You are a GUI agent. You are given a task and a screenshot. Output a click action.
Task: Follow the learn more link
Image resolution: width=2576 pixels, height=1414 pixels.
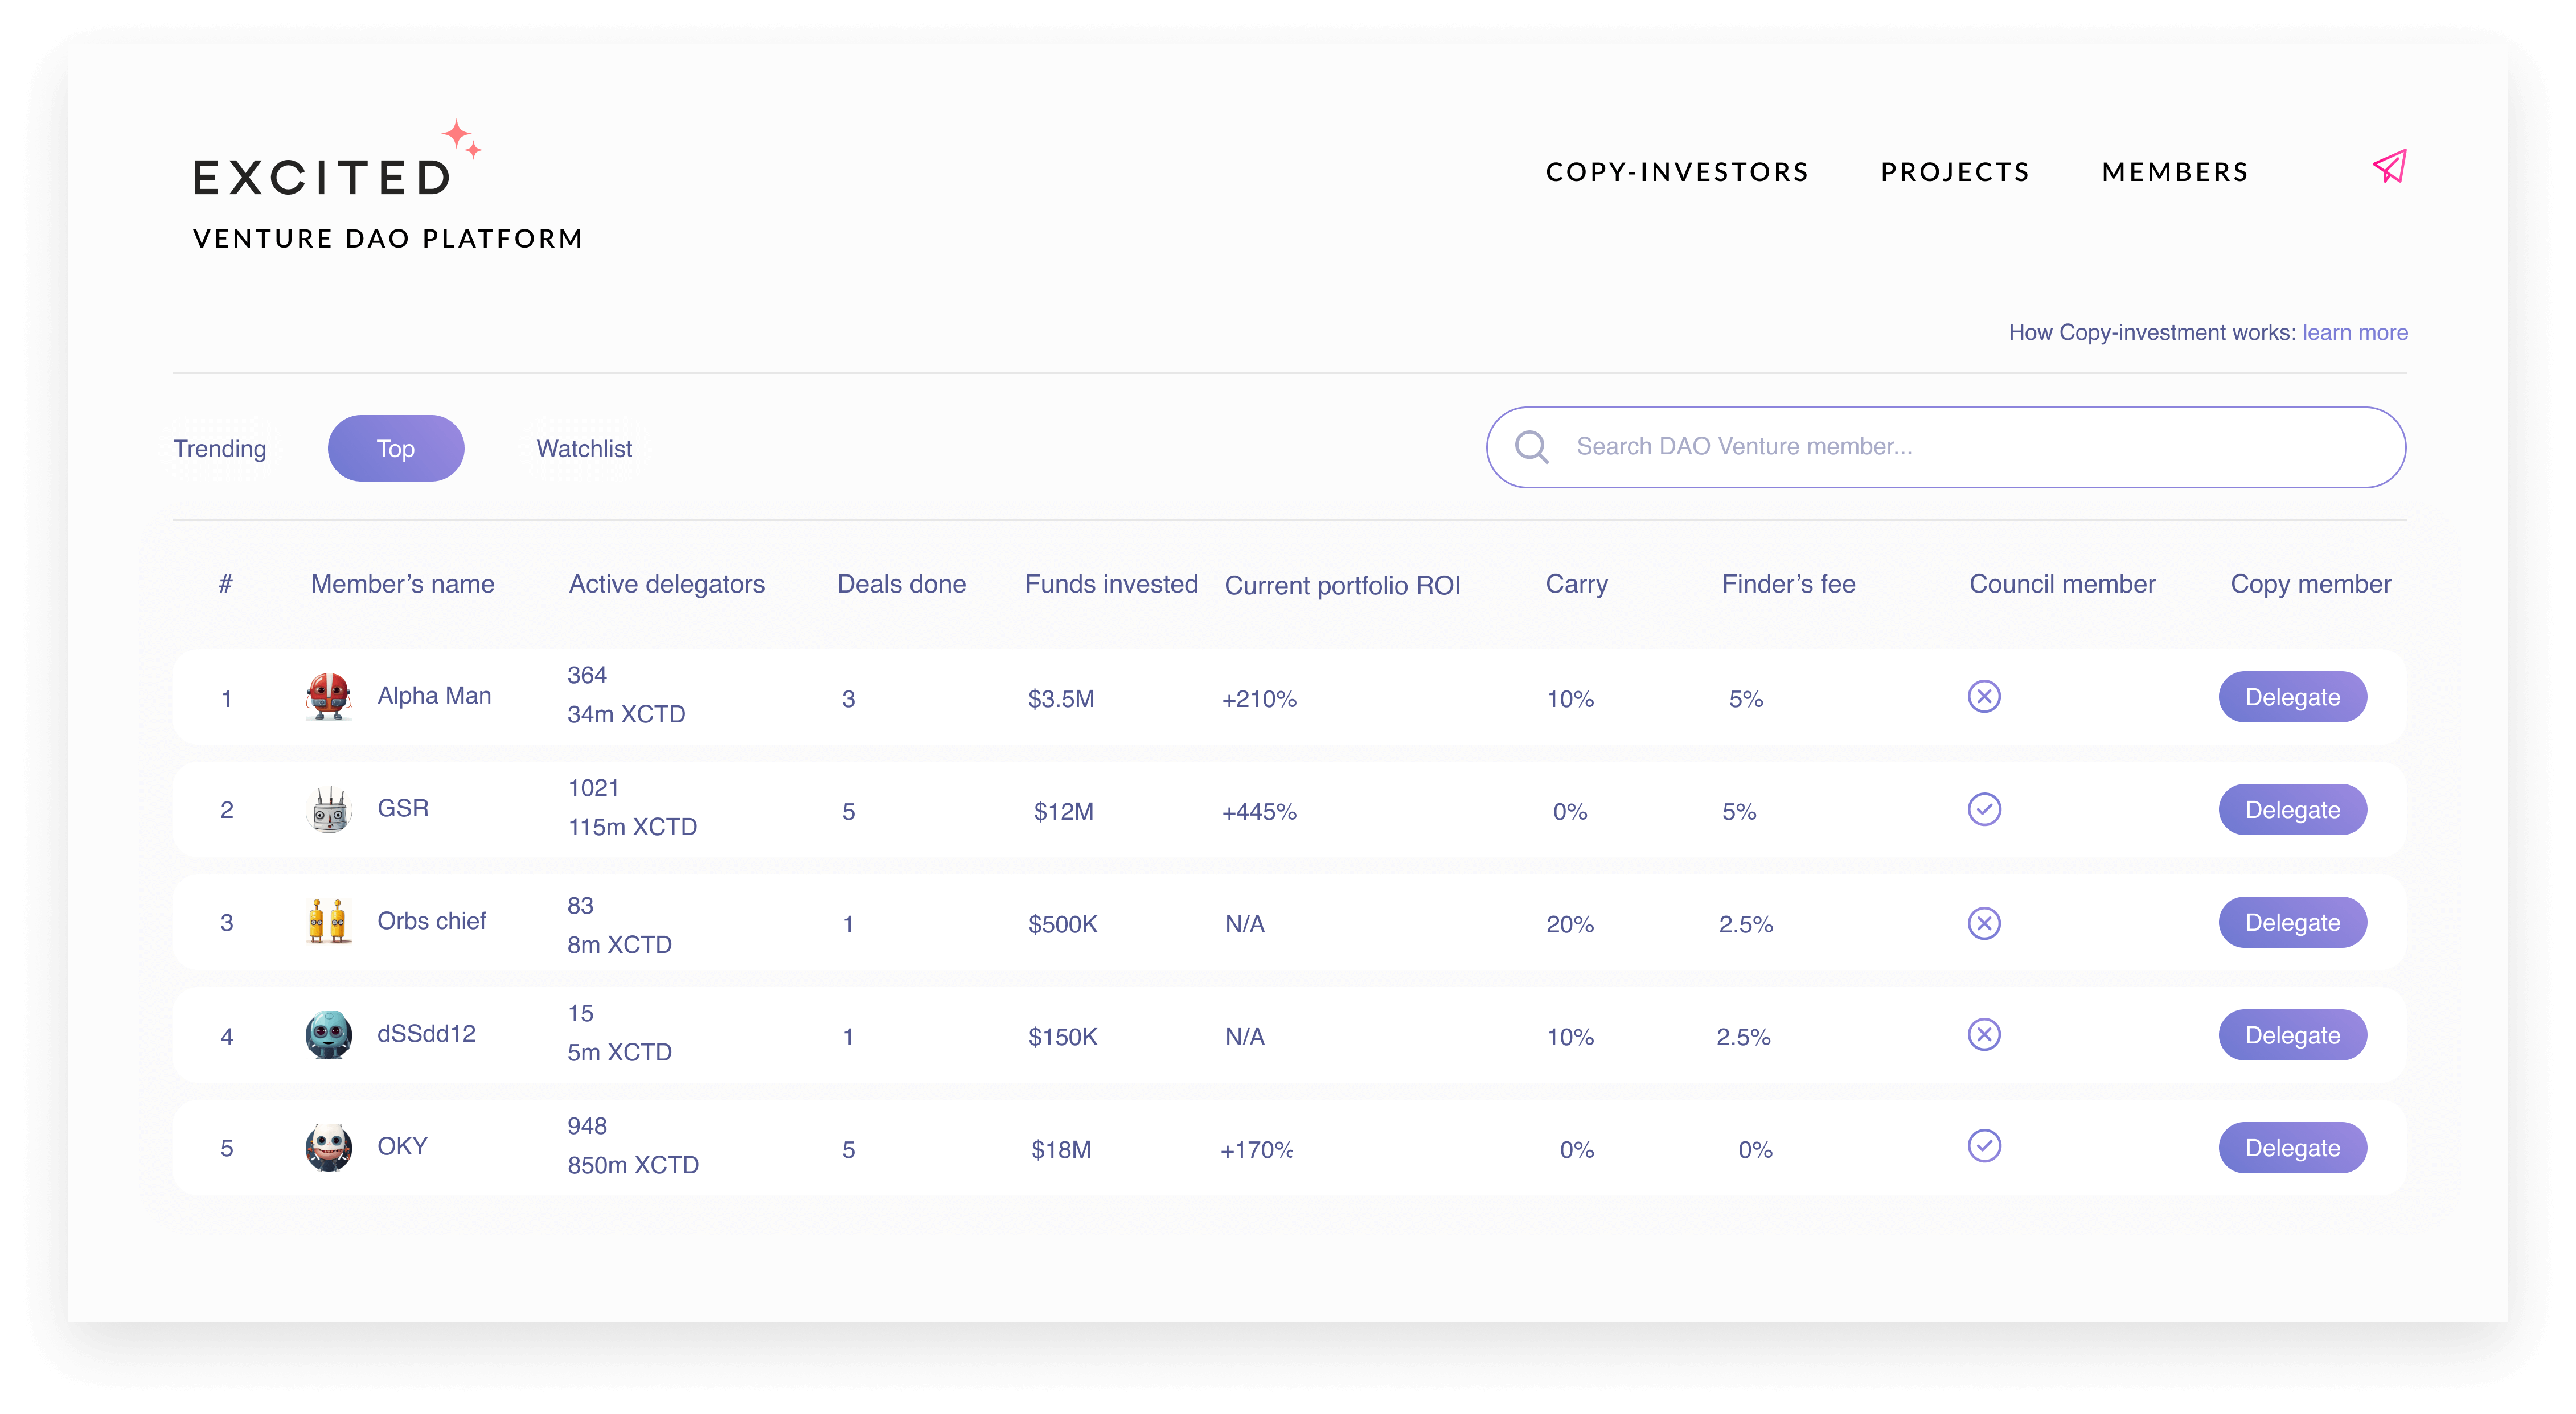pyautogui.click(x=2355, y=332)
